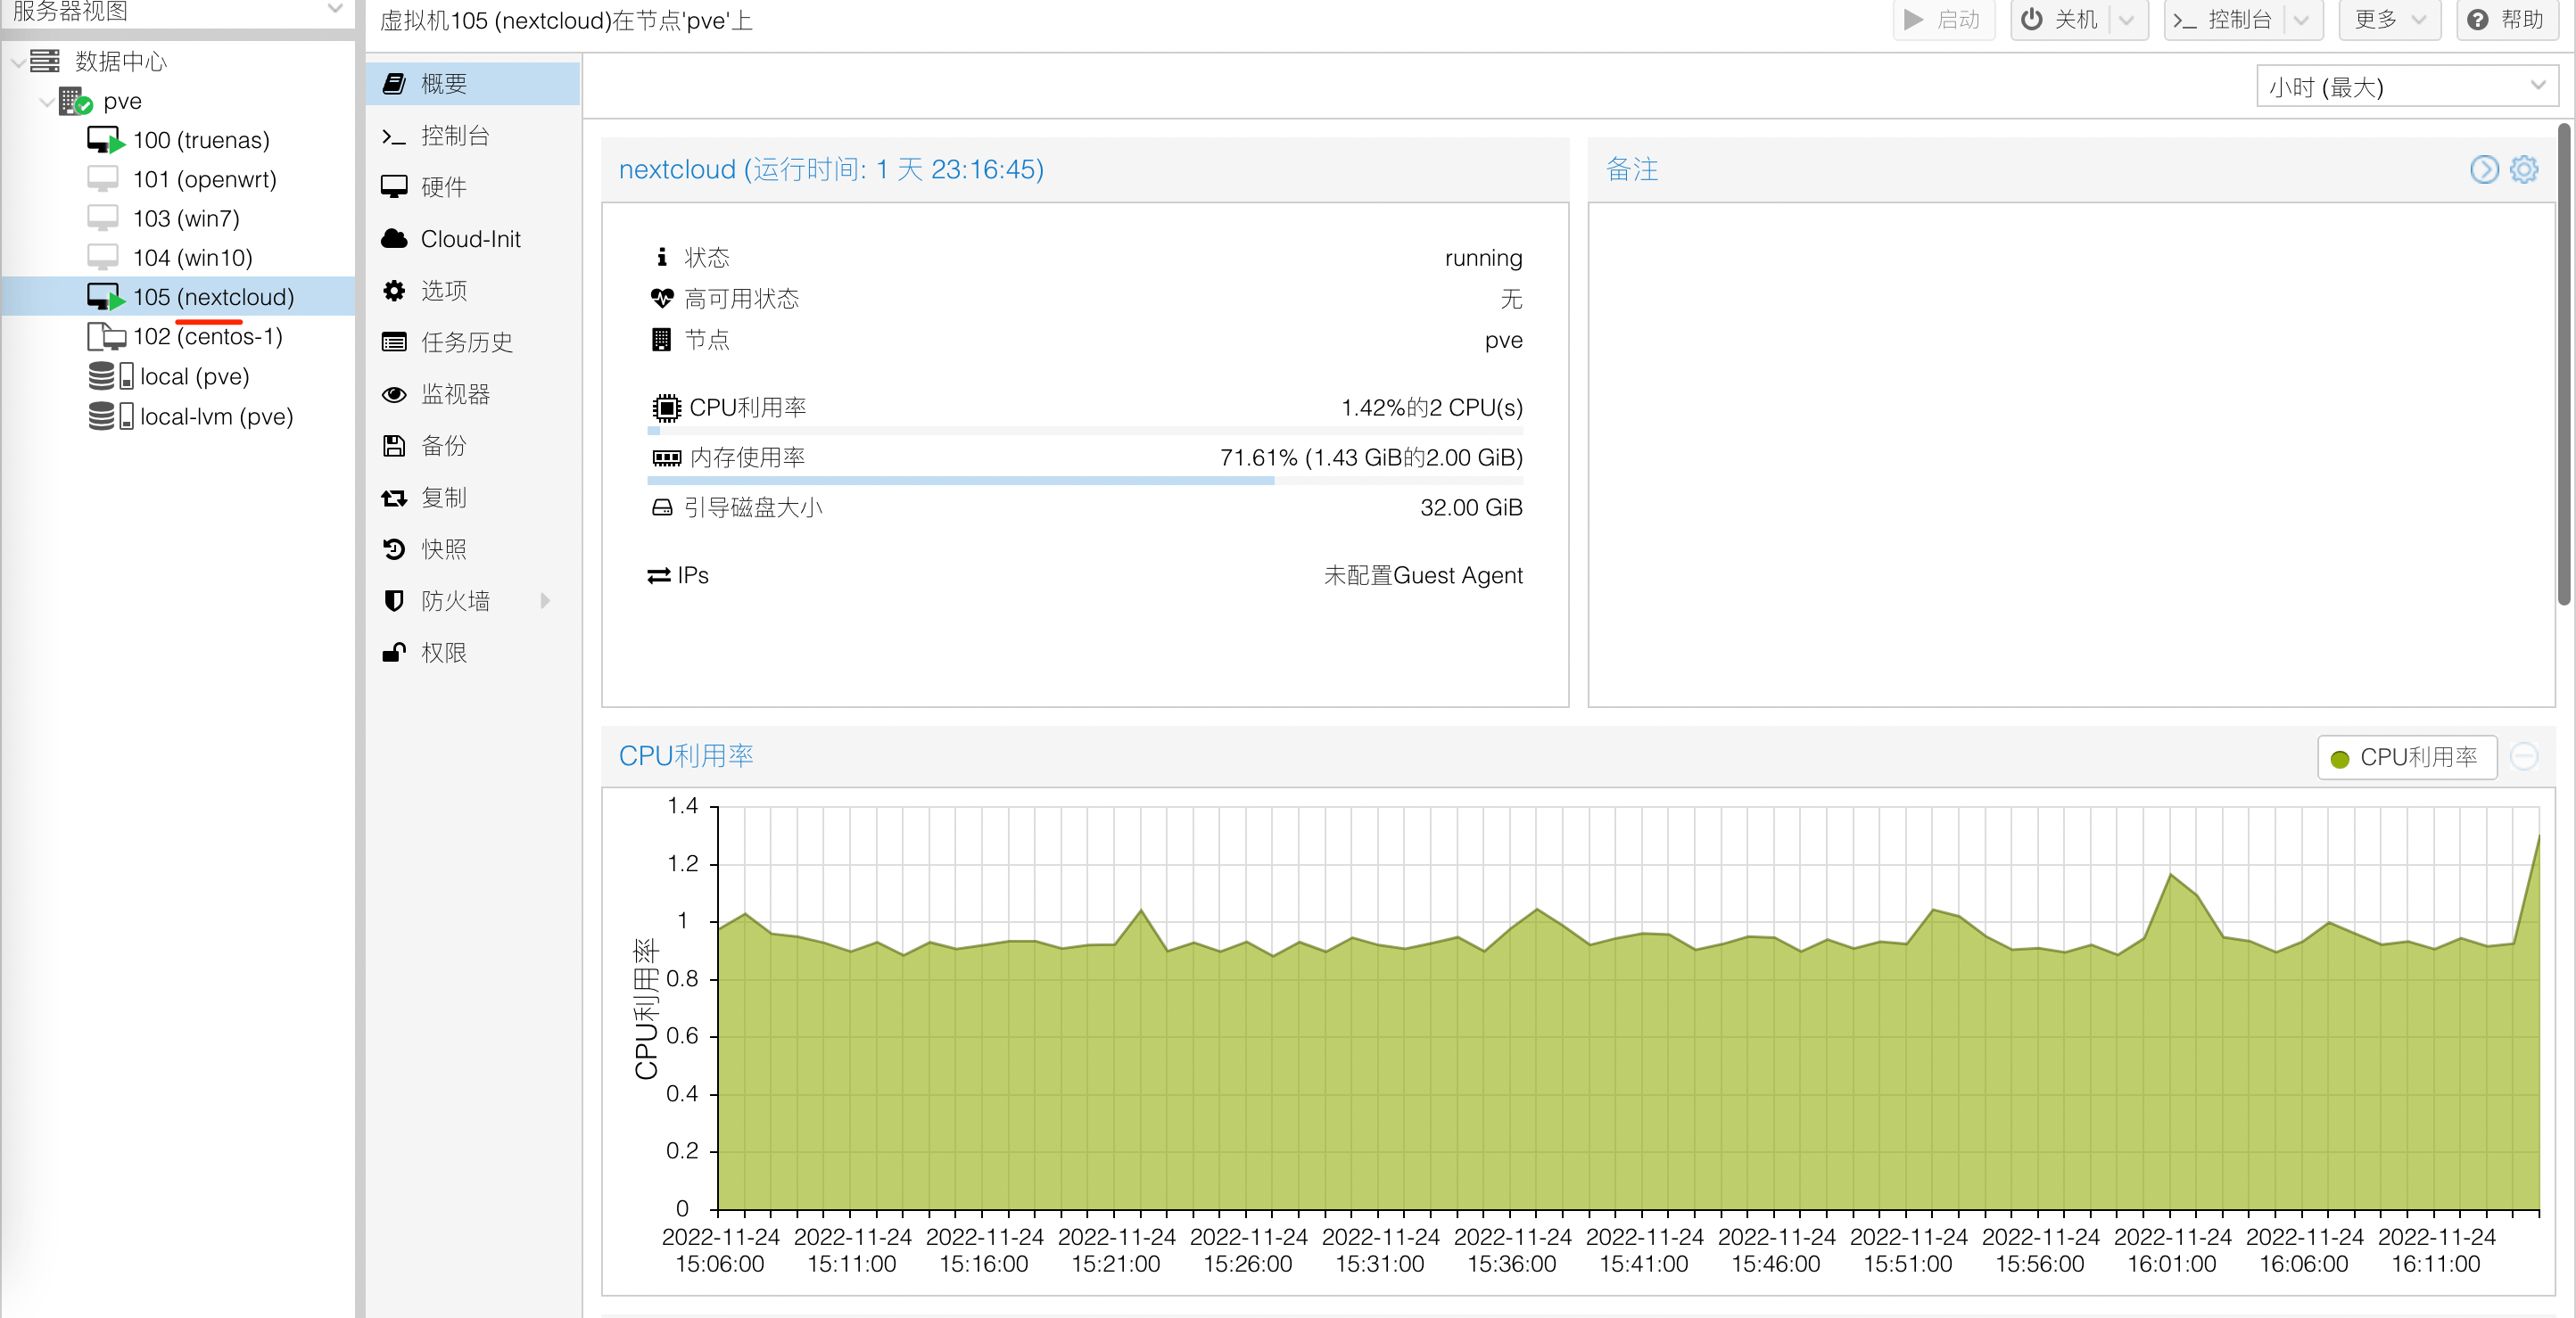
Task: Switch to the 备份 tab
Action: coord(444,446)
